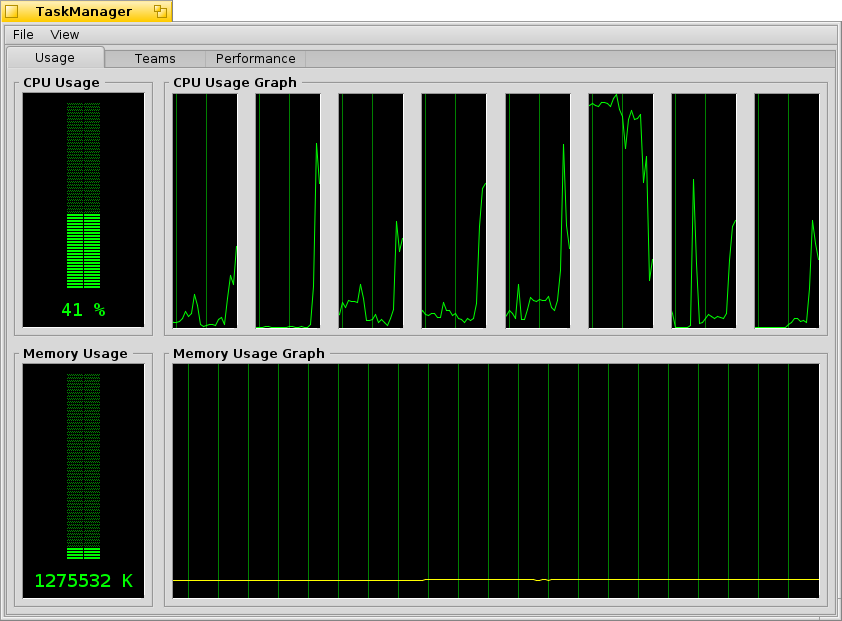Click the CPU Usage Graph label
The height and width of the screenshot is (621, 842).
(x=235, y=83)
